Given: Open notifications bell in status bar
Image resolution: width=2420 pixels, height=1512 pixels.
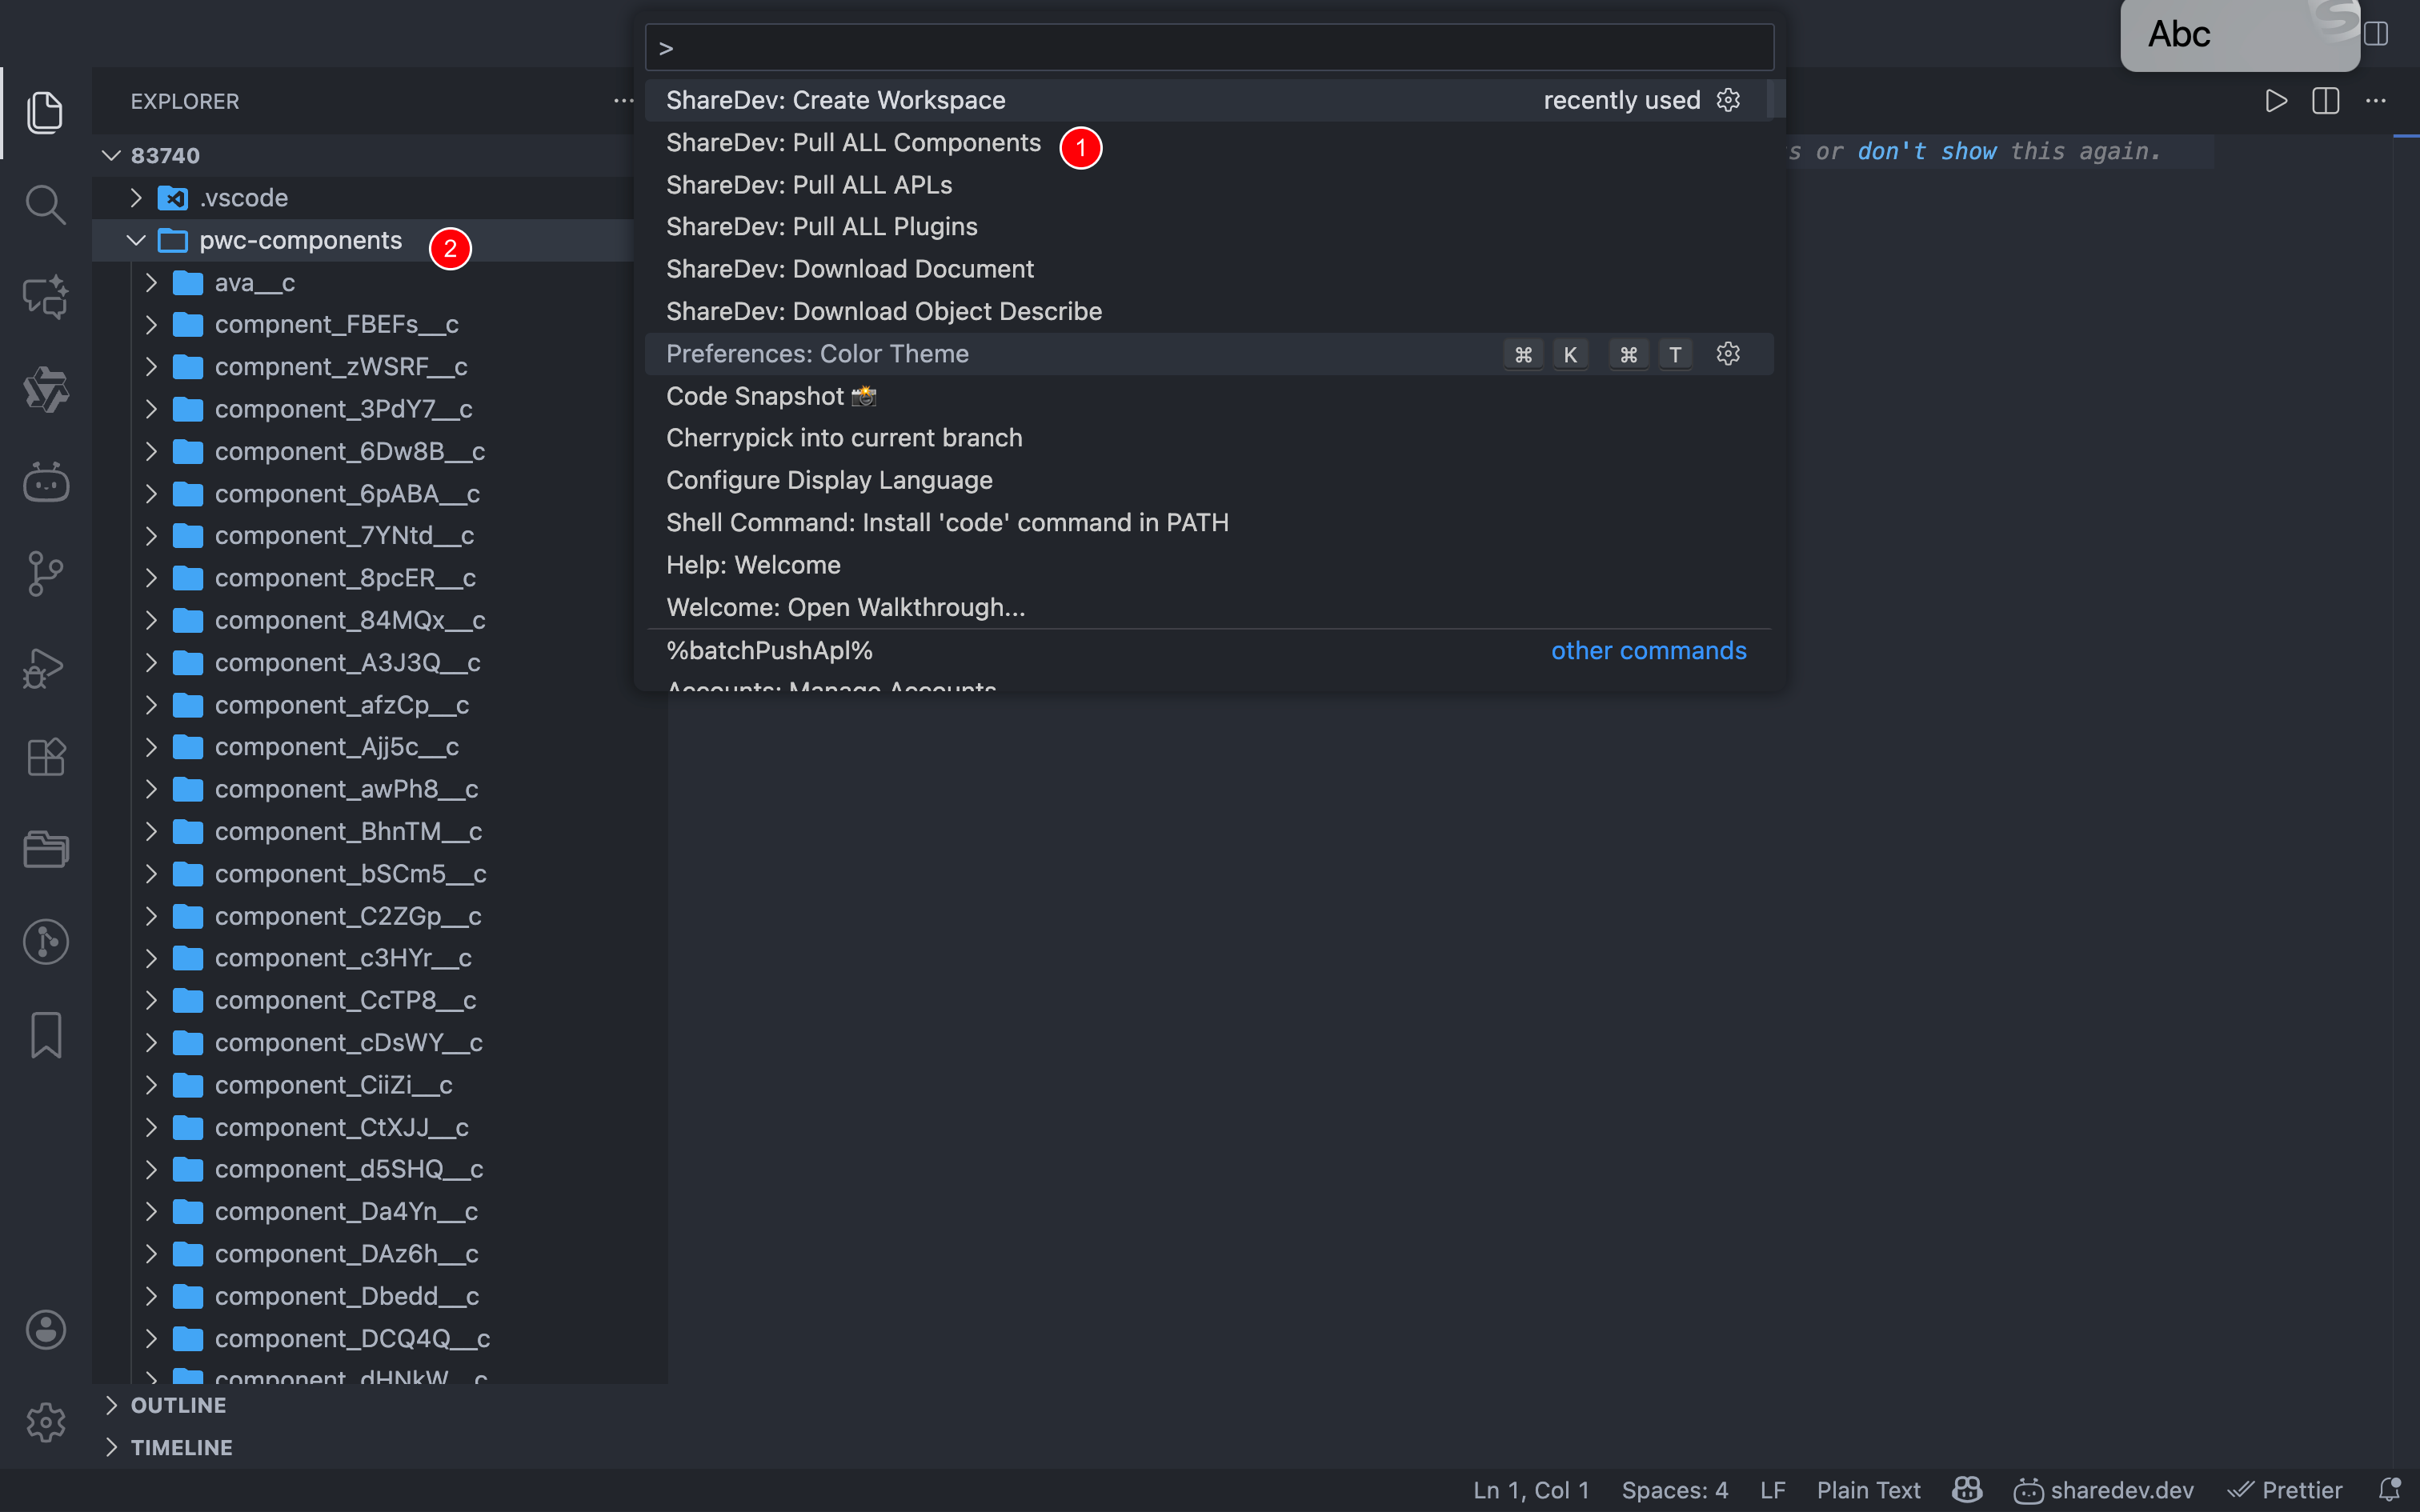Looking at the screenshot, I should point(2389,1490).
